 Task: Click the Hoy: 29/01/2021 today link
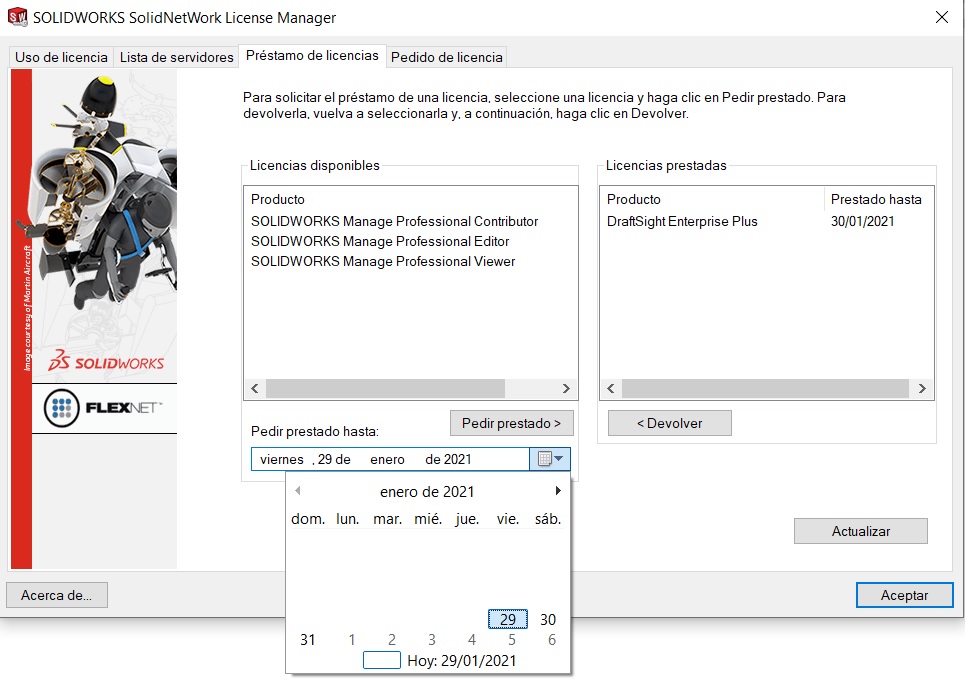click(462, 661)
